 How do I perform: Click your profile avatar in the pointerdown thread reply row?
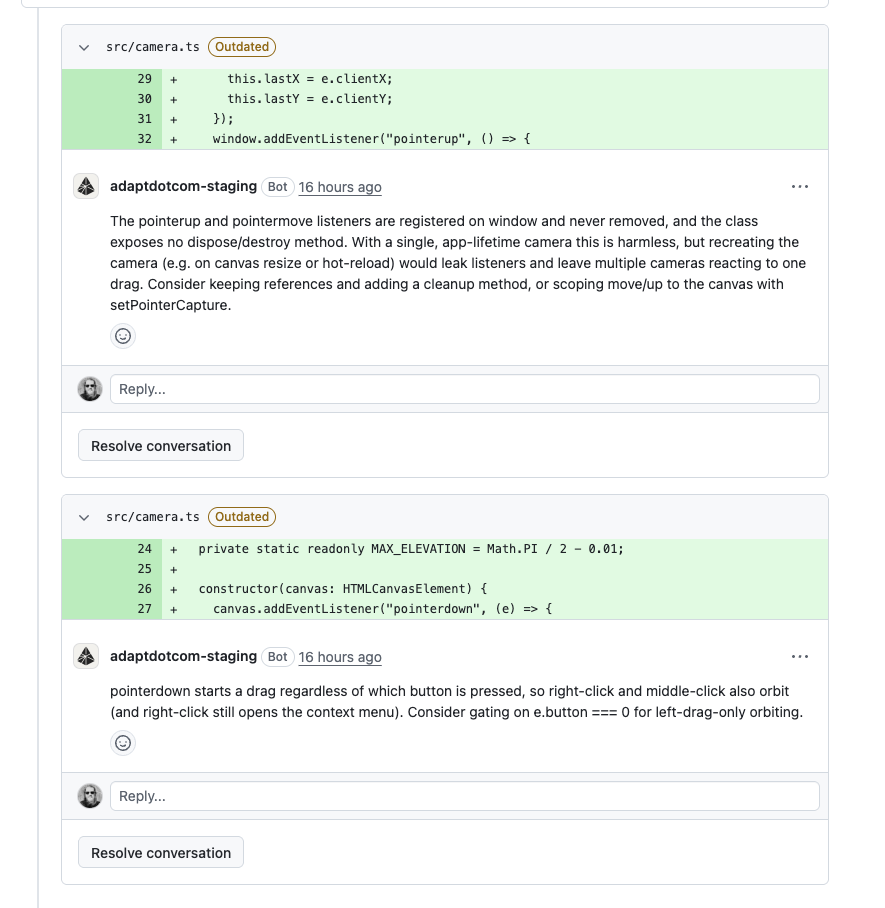[x=90, y=796]
